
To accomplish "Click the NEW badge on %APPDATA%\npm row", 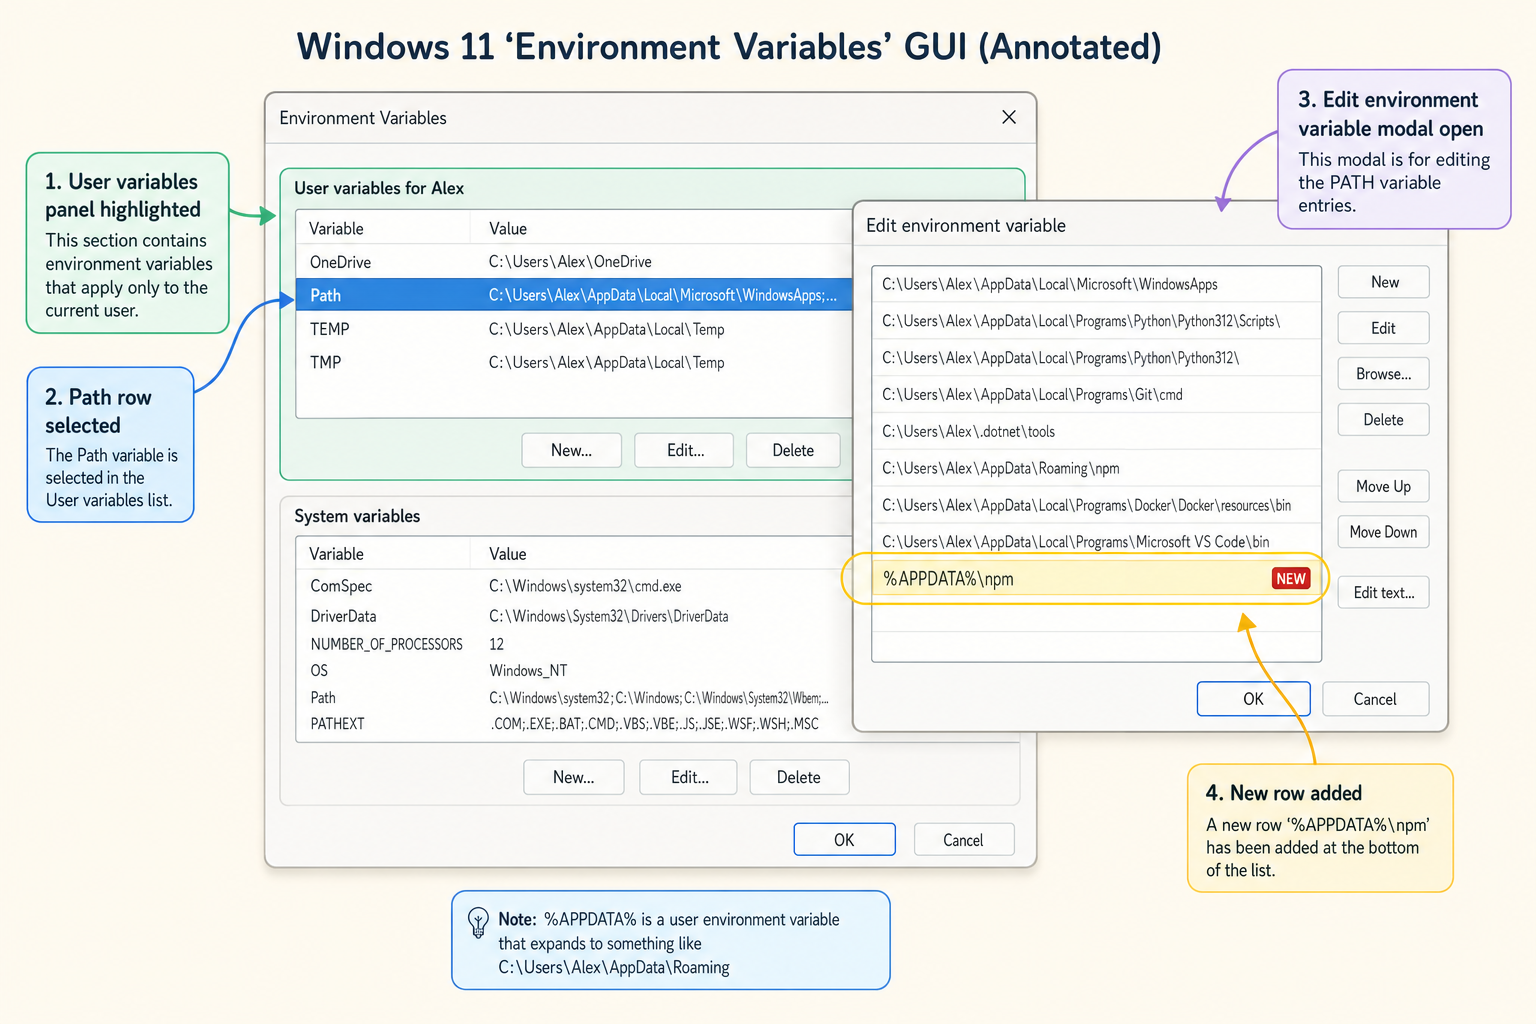I will (1291, 578).
